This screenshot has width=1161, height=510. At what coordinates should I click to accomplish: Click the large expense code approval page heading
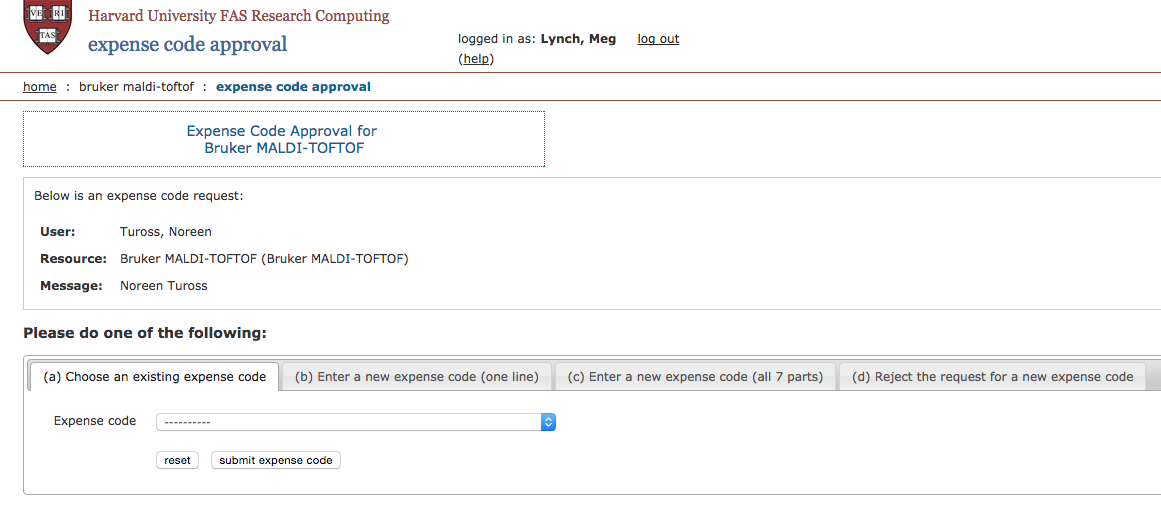click(x=187, y=44)
